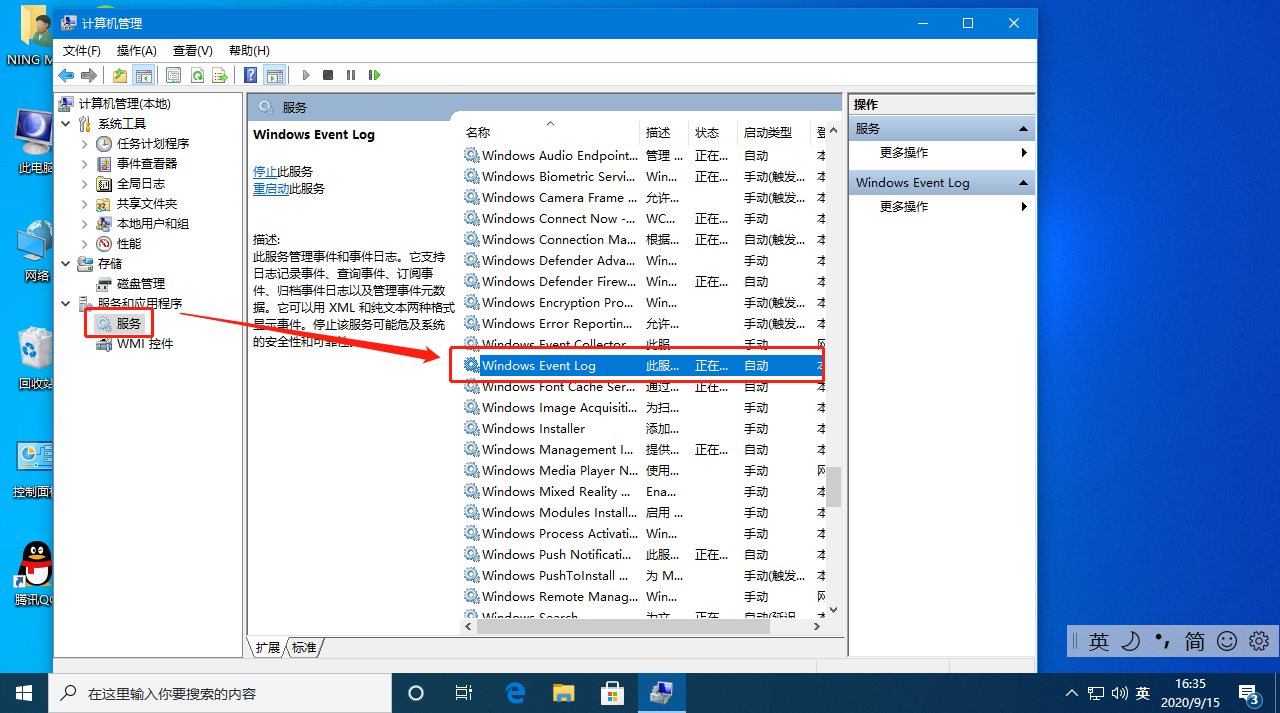The width and height of the screenshot is (1280, 713).
Task: Toggle the show/hide action pane toolbar icon
Action: click(274, 75)
